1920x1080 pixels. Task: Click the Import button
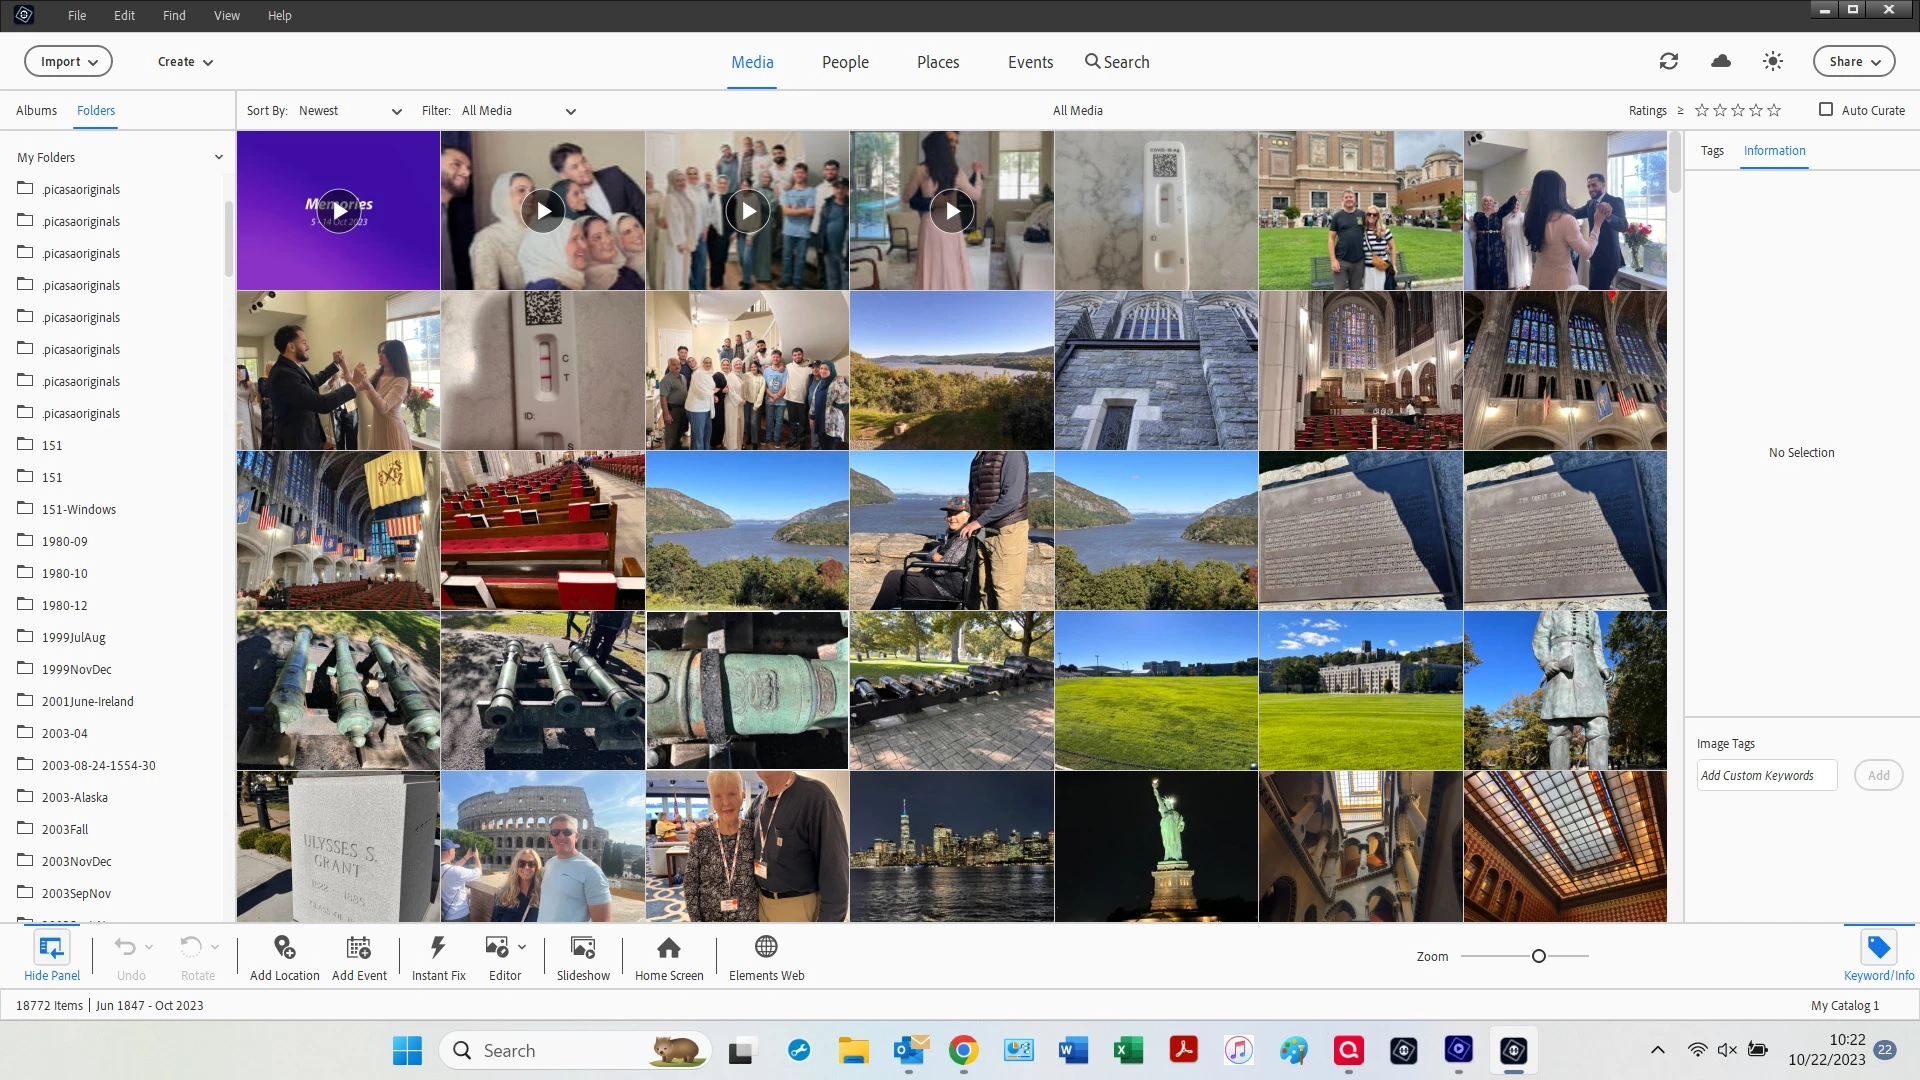[x=68, y=62]
